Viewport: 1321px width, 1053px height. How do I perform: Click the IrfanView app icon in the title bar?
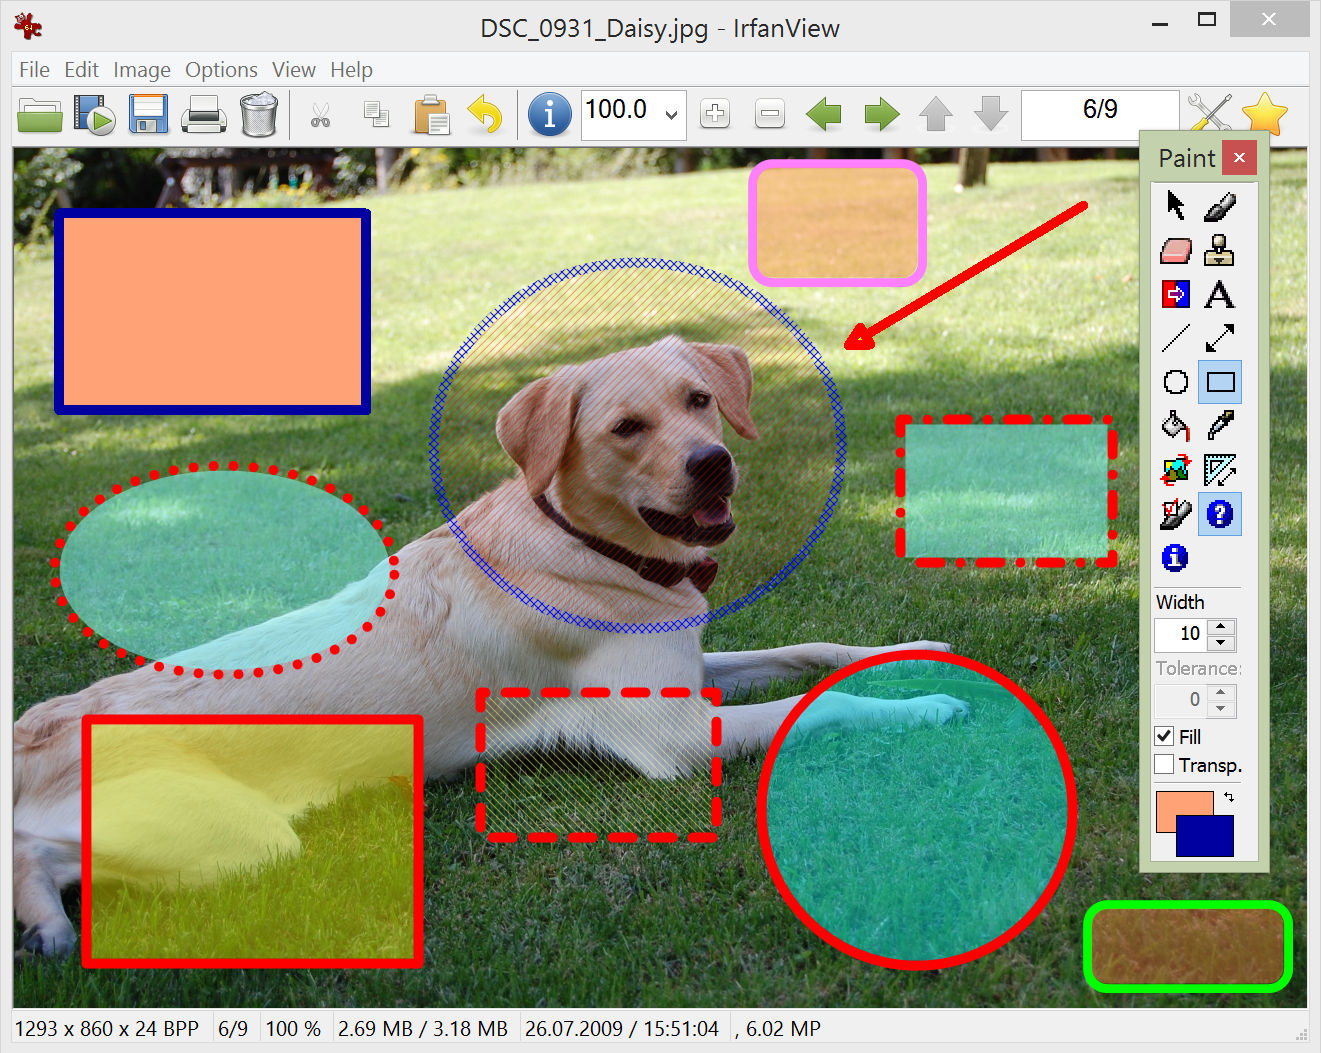pyautogui.click(x=28, y=26)
